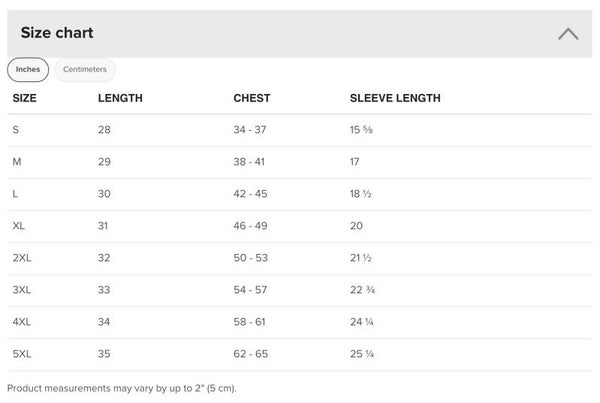Click the SIZE column header
This screenshot has height=403, width=600.
(25, 98)
